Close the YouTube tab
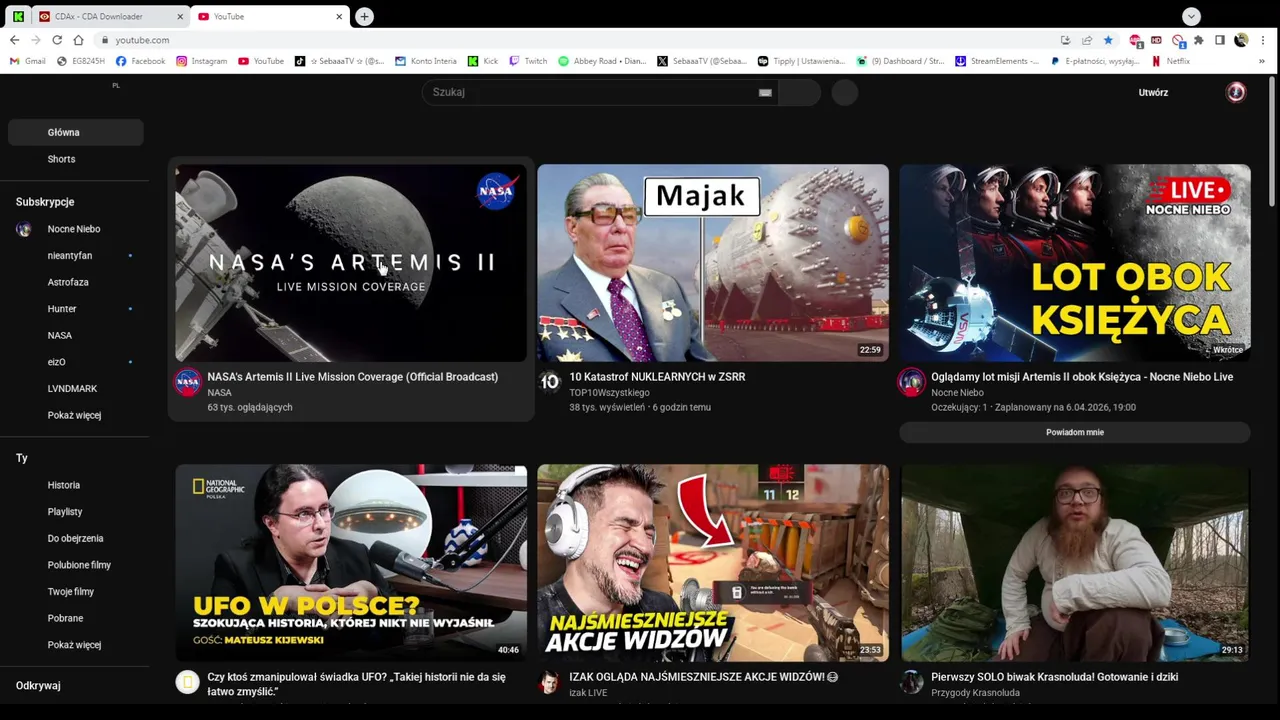The width and height of the screenshot is (1280, 720). pos(339,16)
